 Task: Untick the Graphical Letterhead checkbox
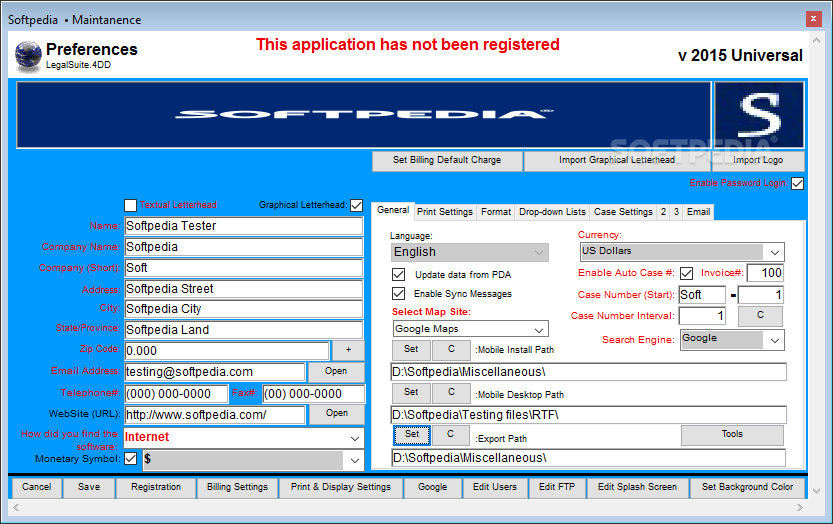click(x=356, y=205)
